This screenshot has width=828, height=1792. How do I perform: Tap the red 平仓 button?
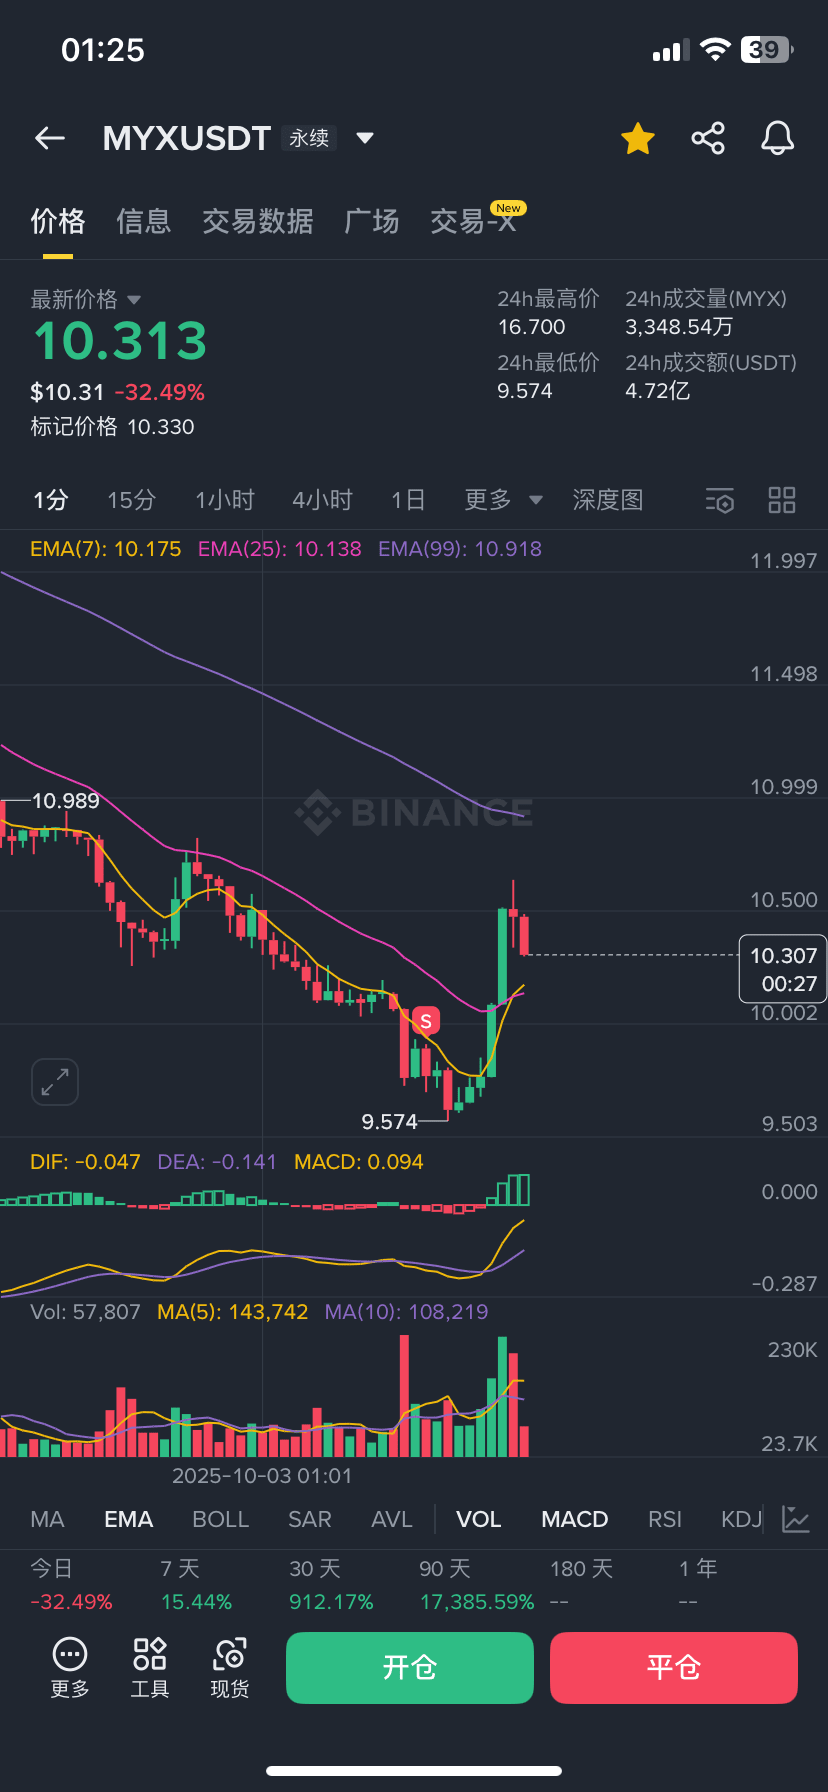tap(674, 1667)
